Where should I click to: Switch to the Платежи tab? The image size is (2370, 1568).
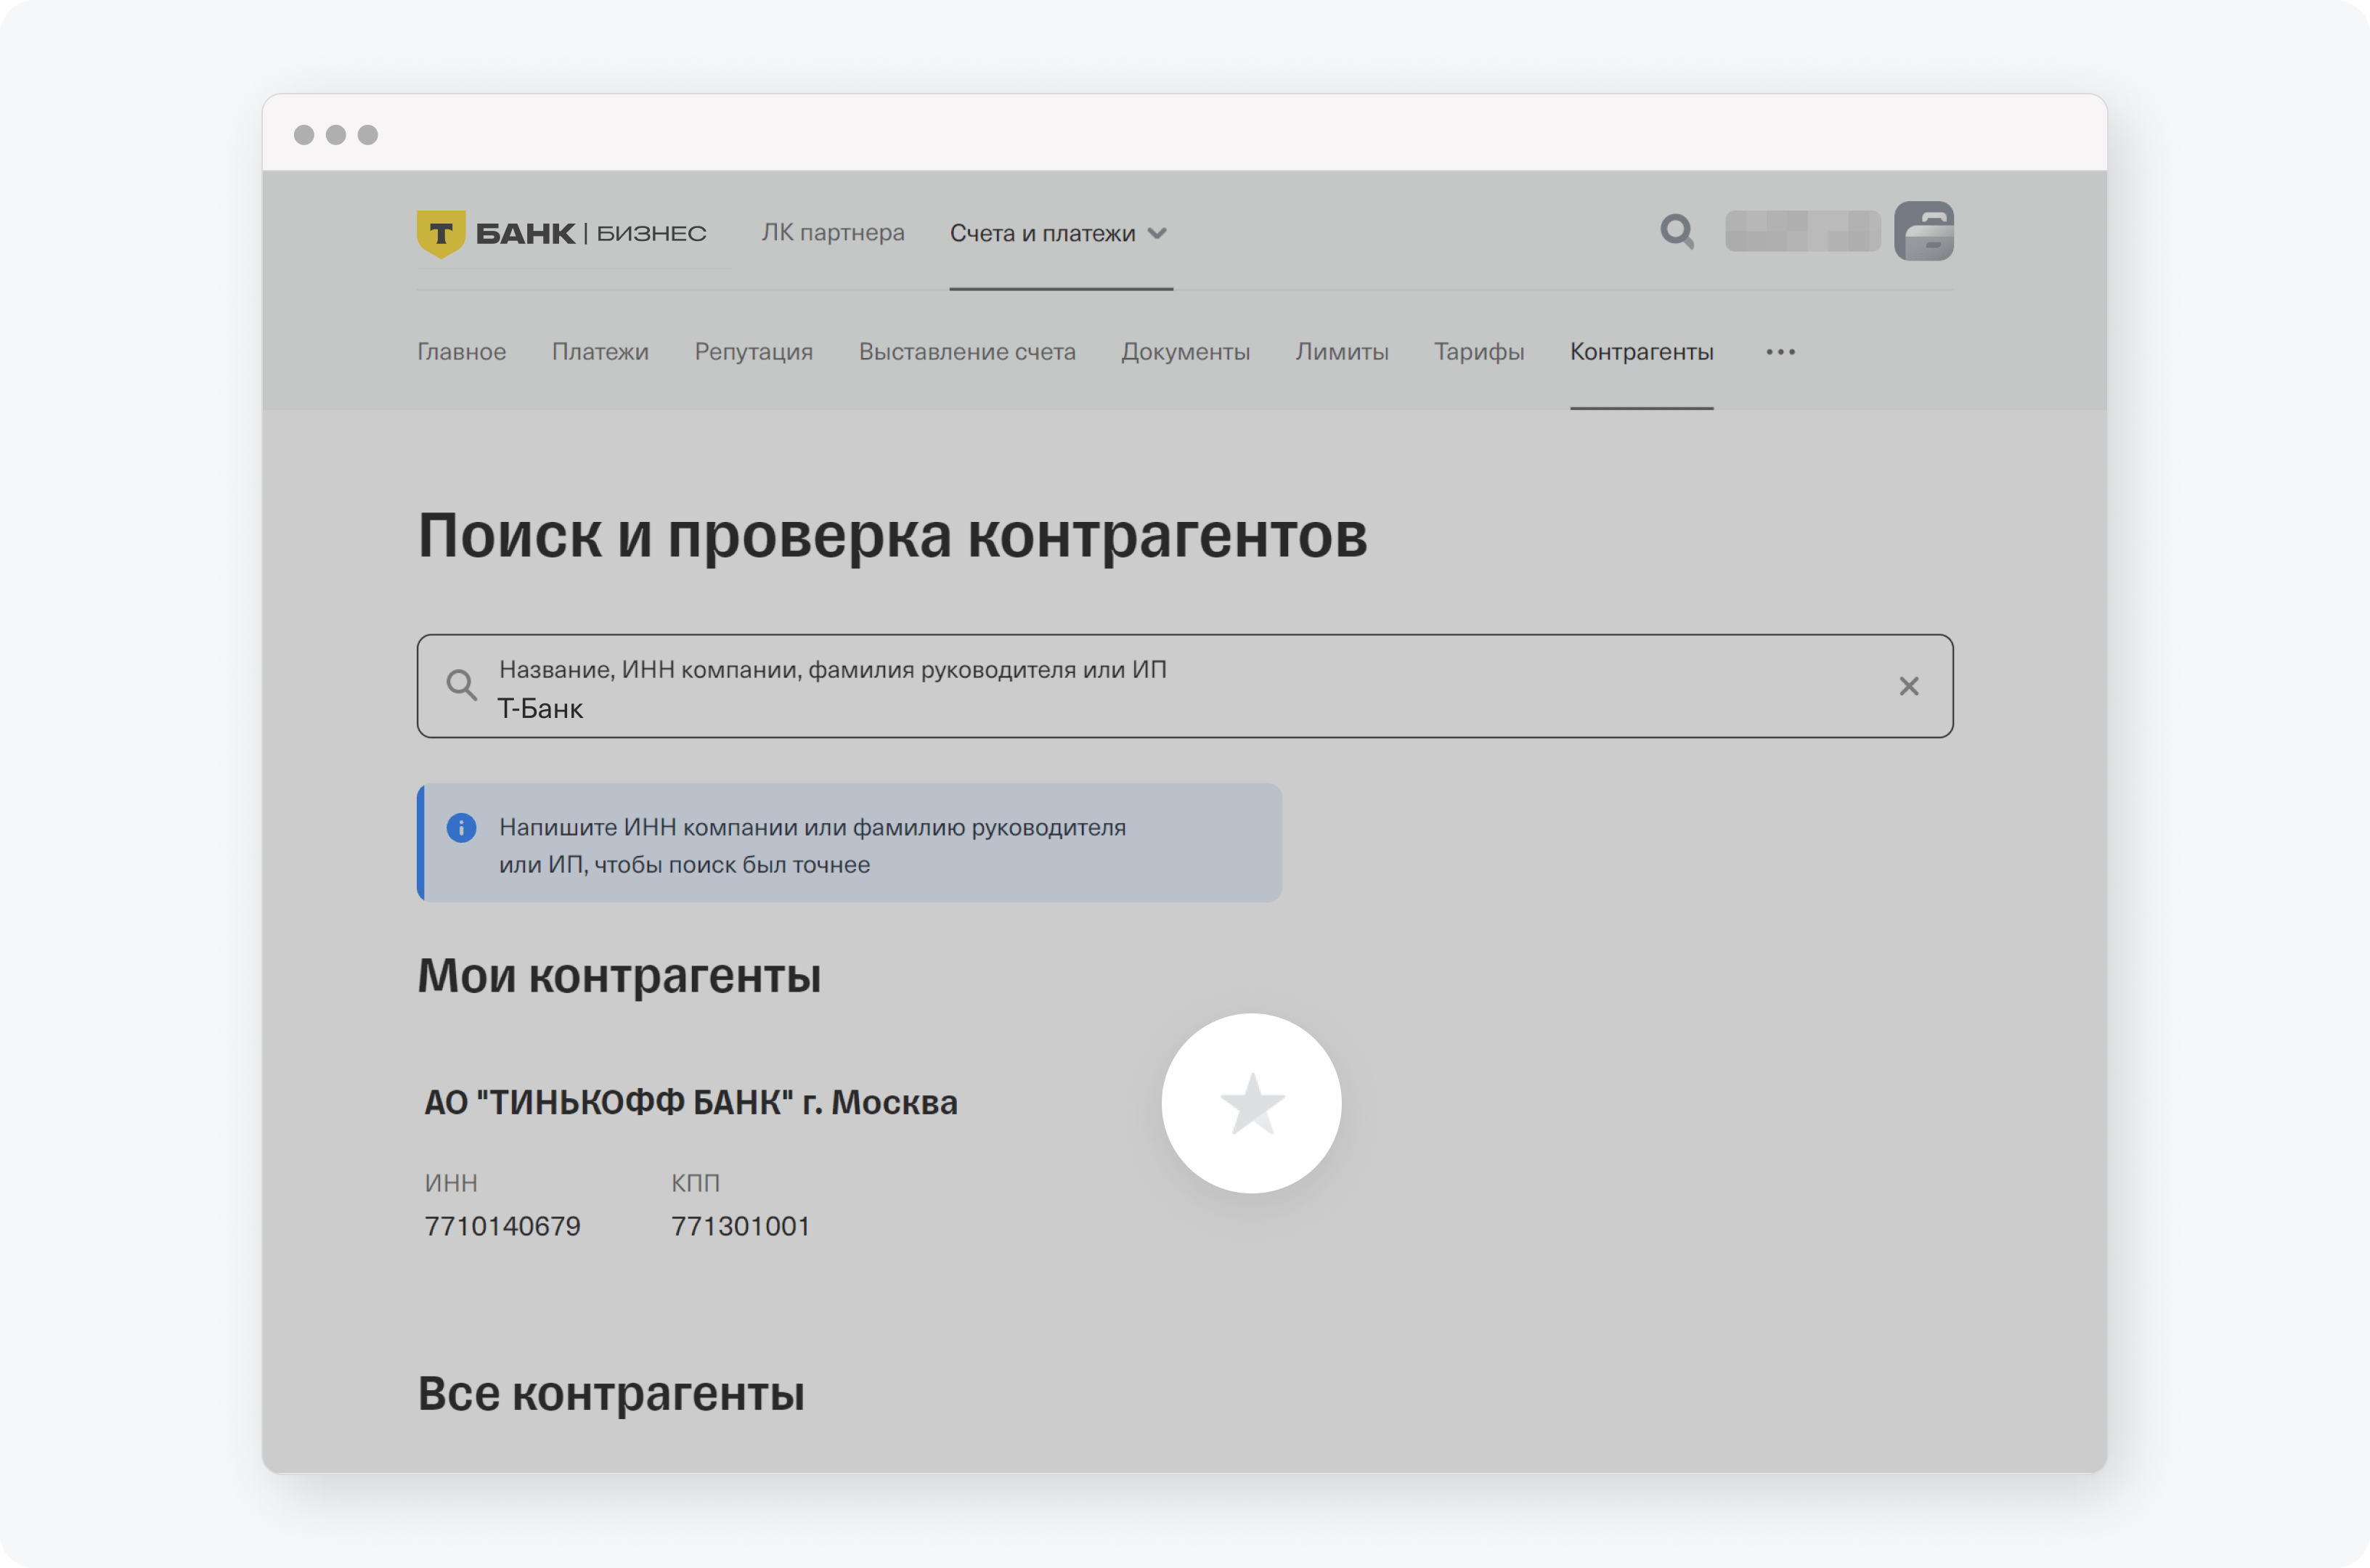(x=600, y=352)
